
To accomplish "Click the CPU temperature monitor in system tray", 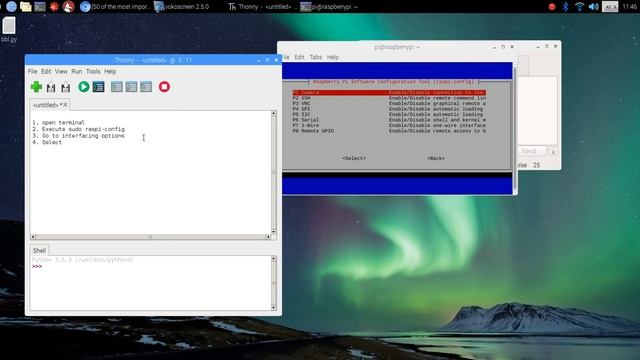I will tap(610, 7).
